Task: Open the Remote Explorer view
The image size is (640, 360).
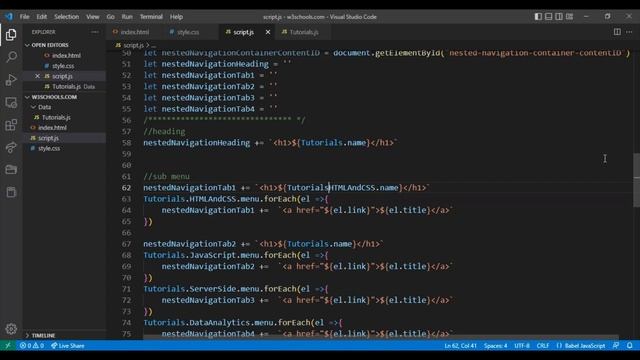Action: pyautogui.click(x=11, y=102)
